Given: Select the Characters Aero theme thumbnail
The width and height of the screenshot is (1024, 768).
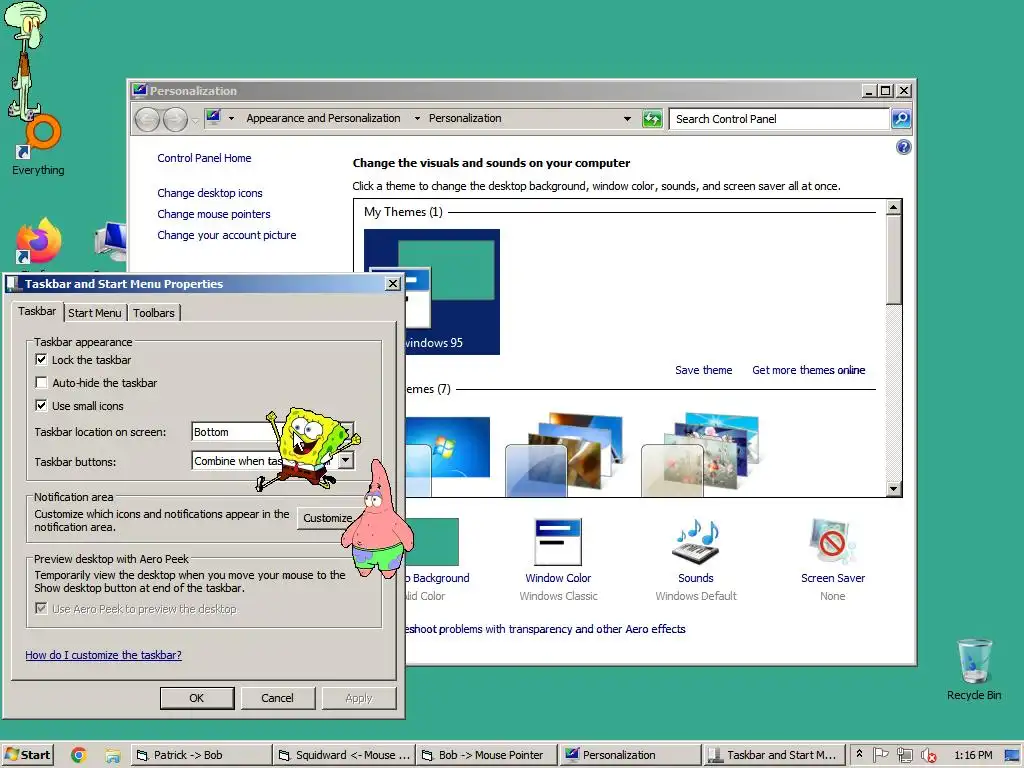Looking at the screenshot, I should [701, 454].
